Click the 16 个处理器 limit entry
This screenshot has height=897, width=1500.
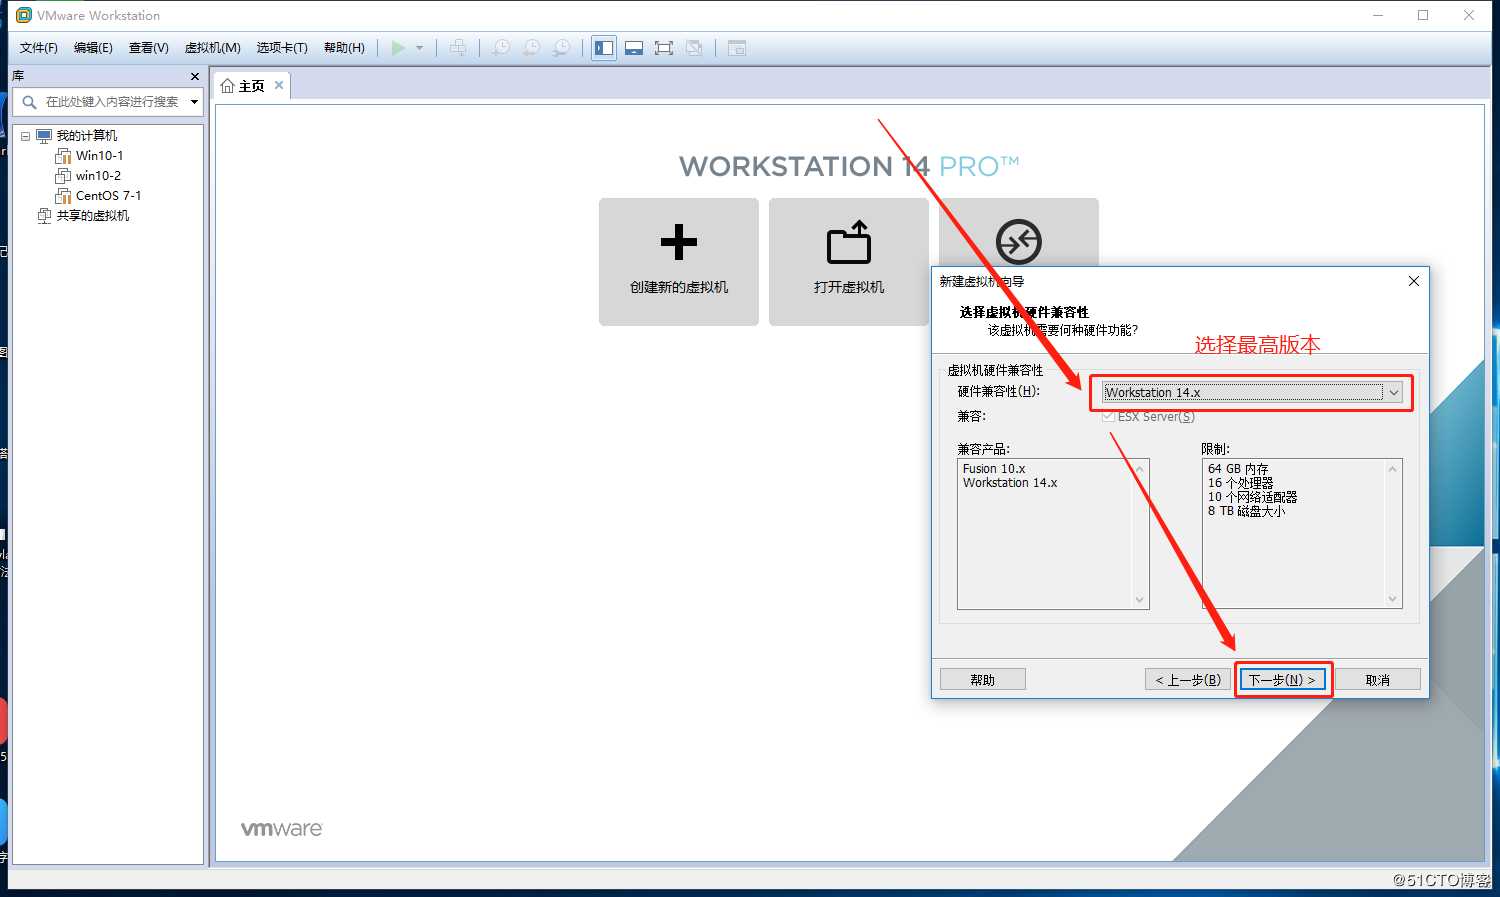1240,483
